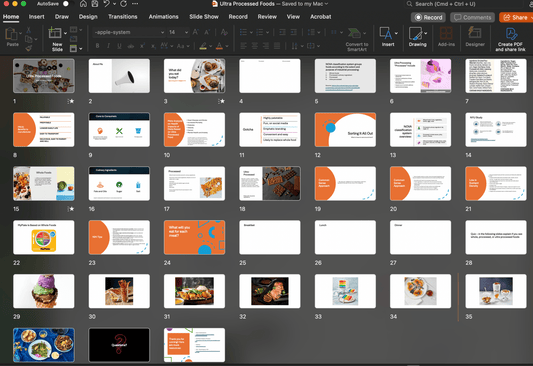Click the Reset slide icon beside New Slide

tap(73, 39)
